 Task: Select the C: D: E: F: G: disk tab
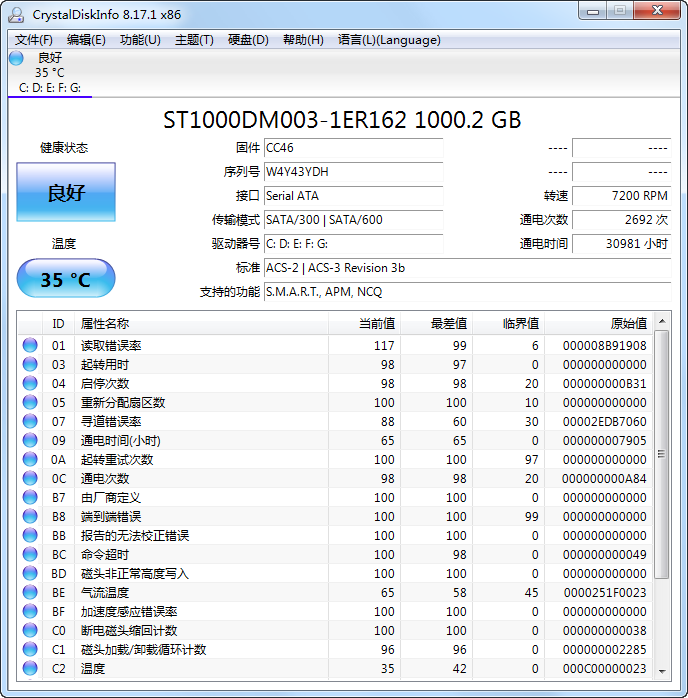[50, 73]
